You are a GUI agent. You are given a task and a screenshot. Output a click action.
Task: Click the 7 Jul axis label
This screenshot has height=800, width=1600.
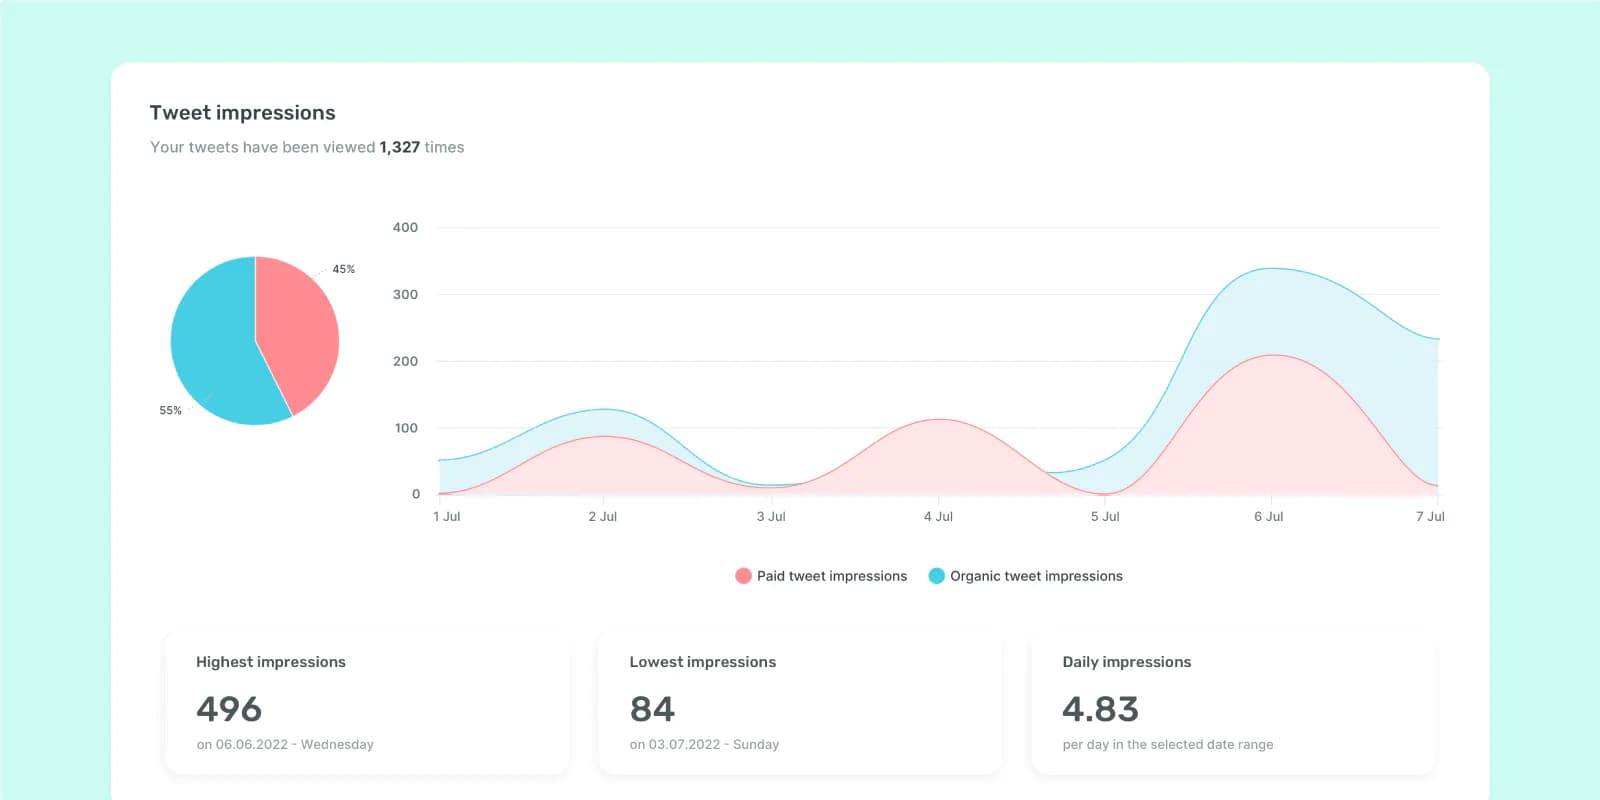1430,516
